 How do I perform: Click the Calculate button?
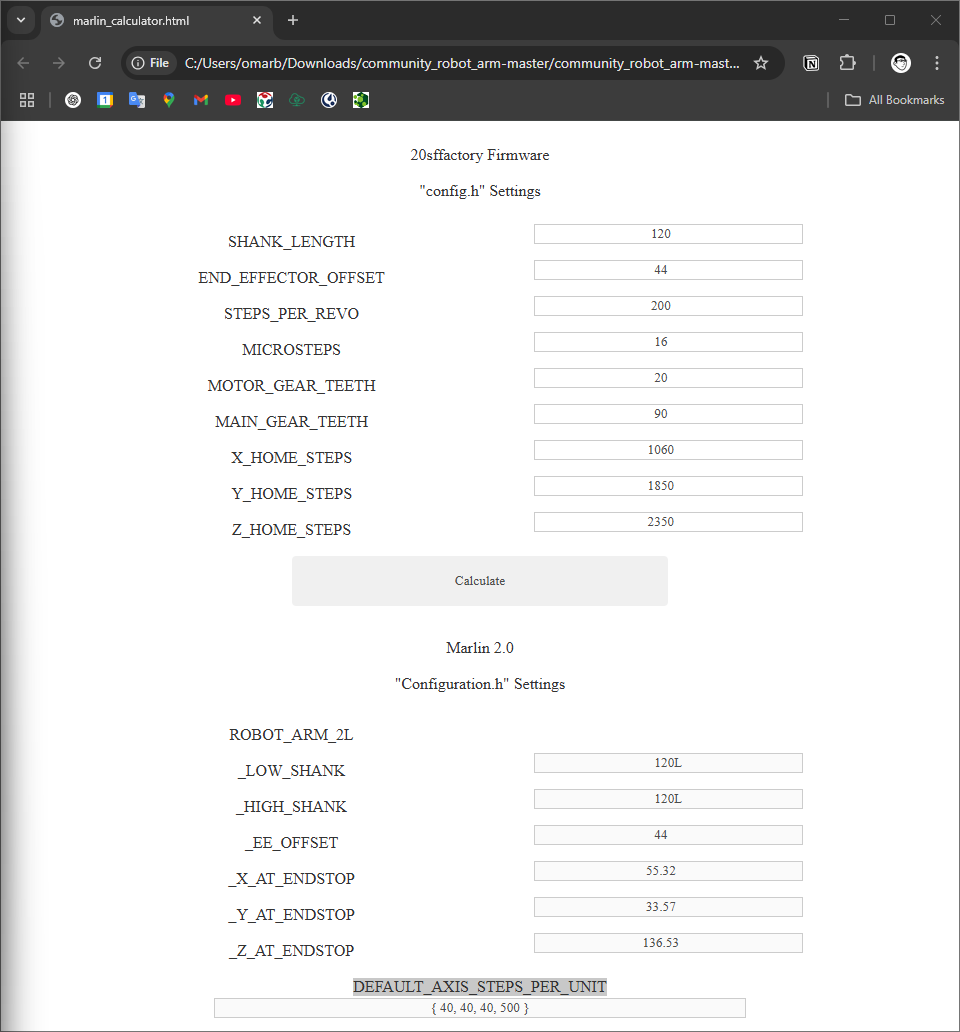(480, 581)
